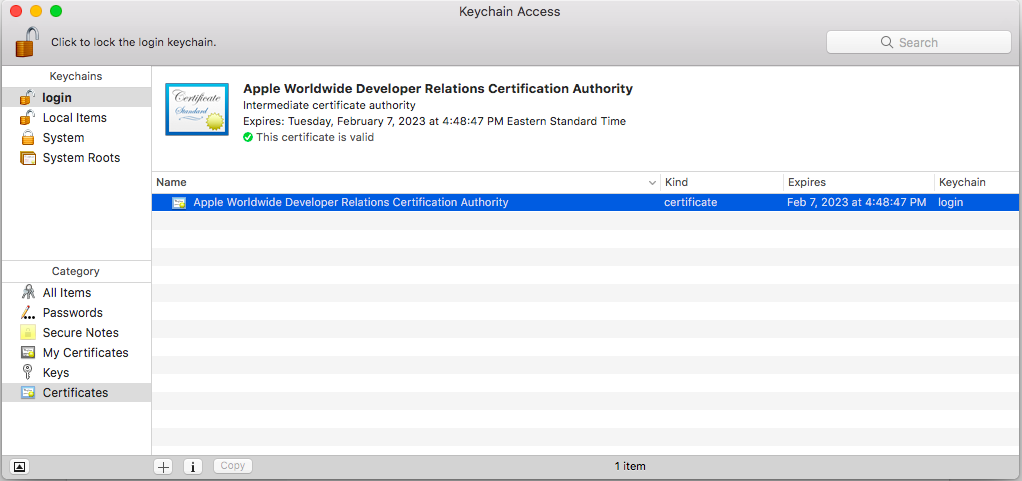Viewport: 1022px width, 481px height.
Task: Click the 'certificate' kind cell
Action: pos(690,203)
